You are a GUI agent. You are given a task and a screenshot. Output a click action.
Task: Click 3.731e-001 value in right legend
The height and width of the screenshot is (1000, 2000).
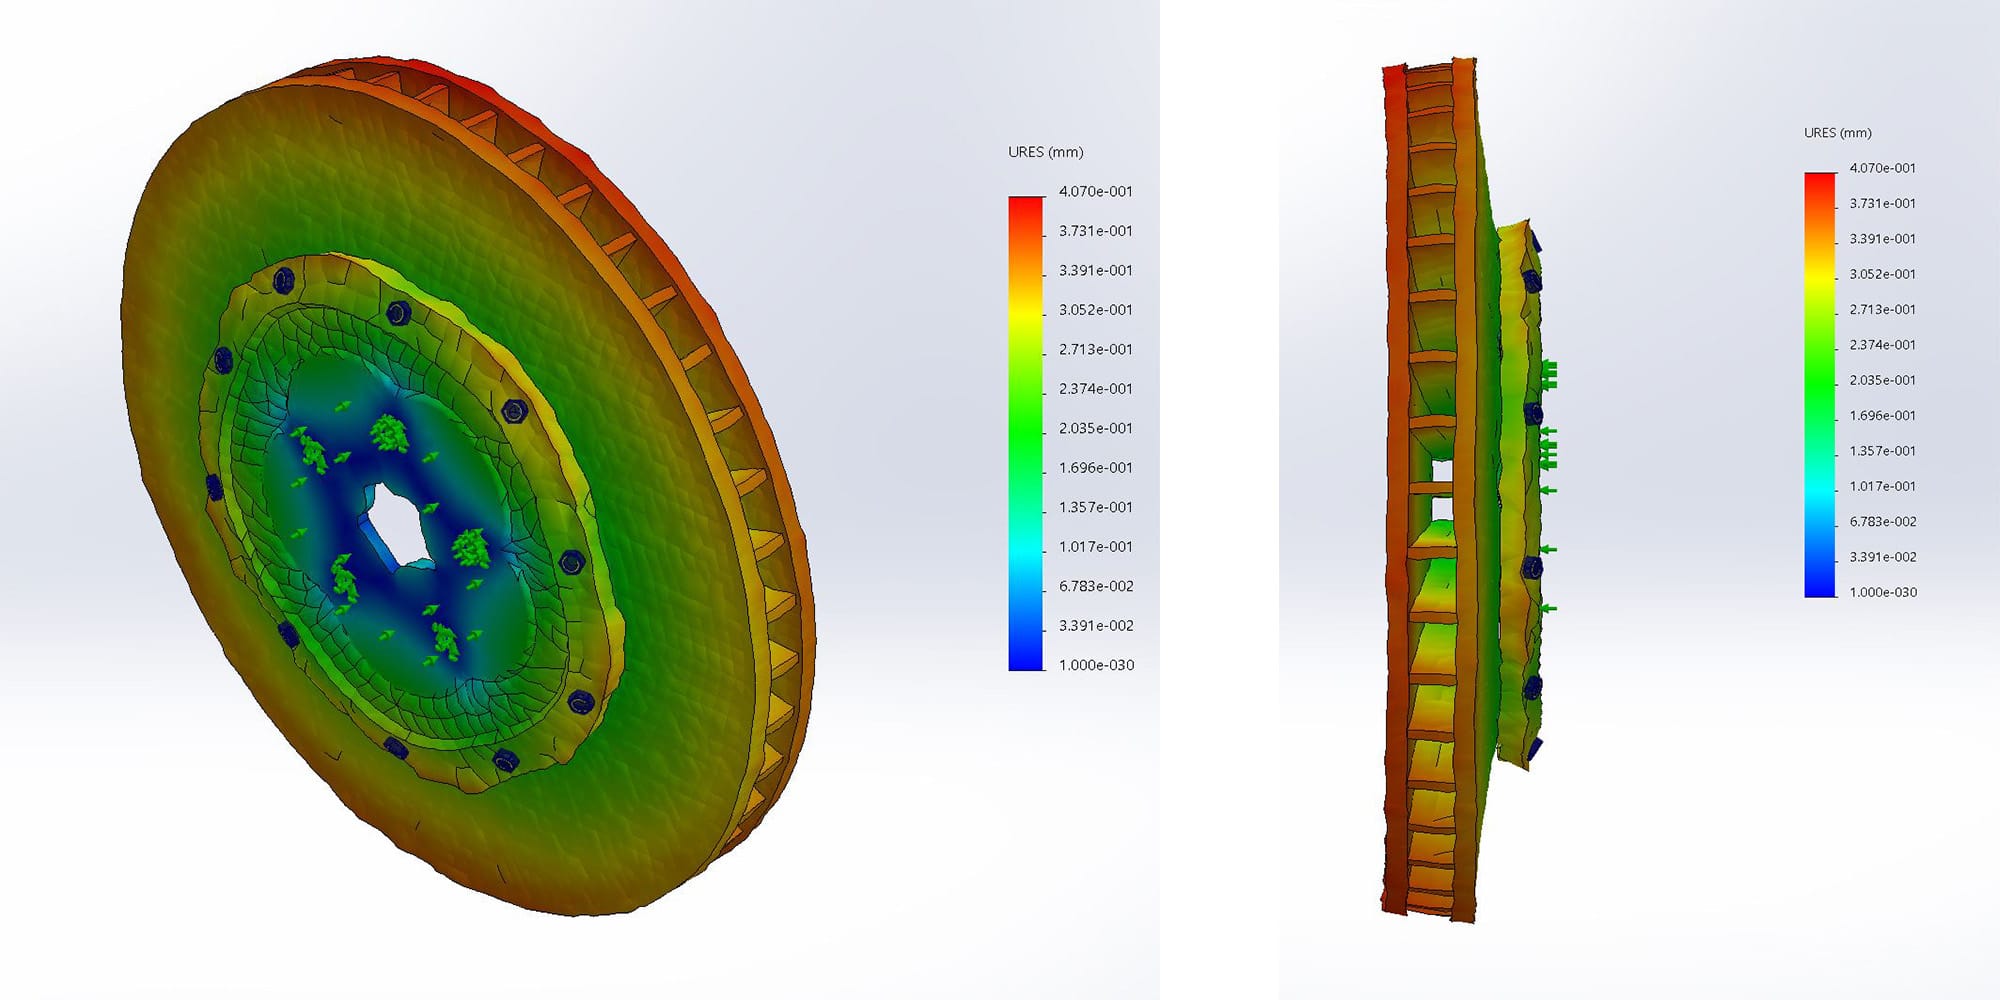tap(1883, 203)
